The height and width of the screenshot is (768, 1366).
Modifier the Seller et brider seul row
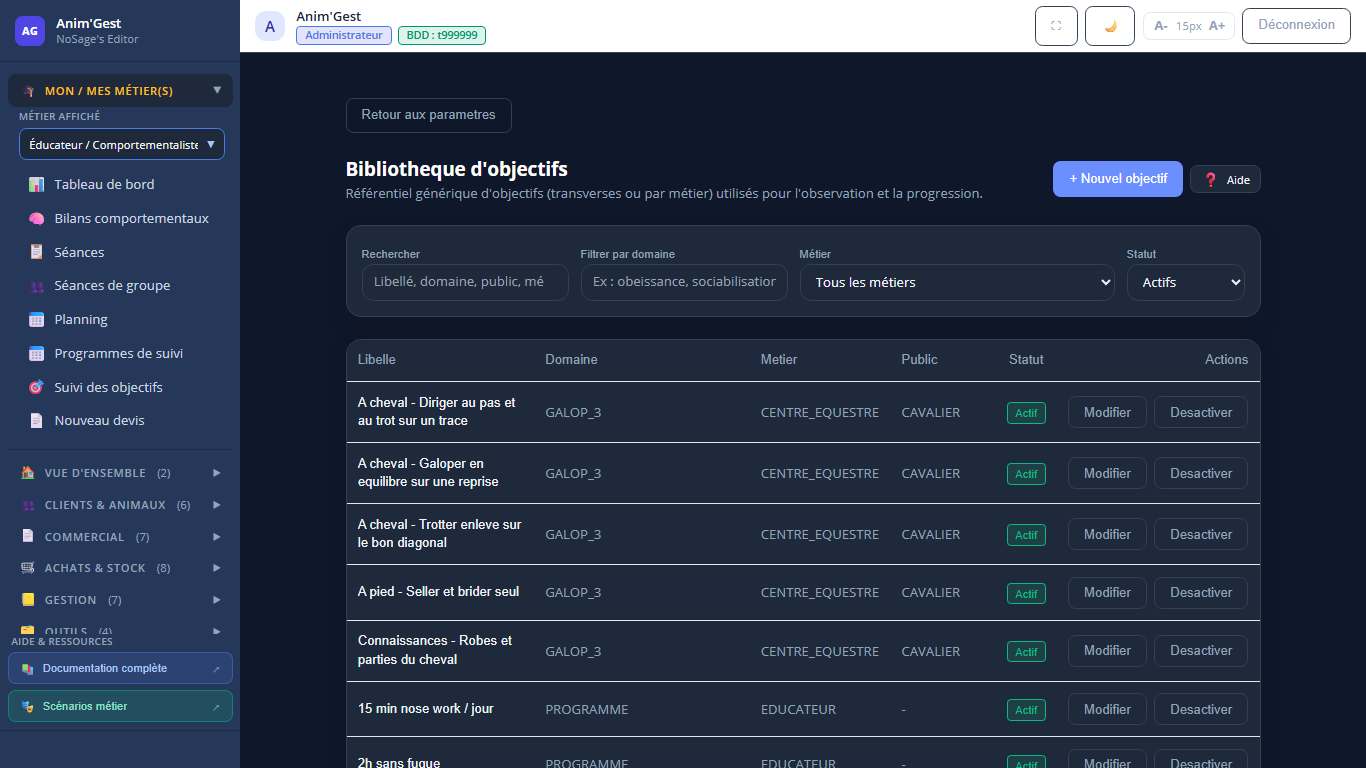click(1107, 592)
